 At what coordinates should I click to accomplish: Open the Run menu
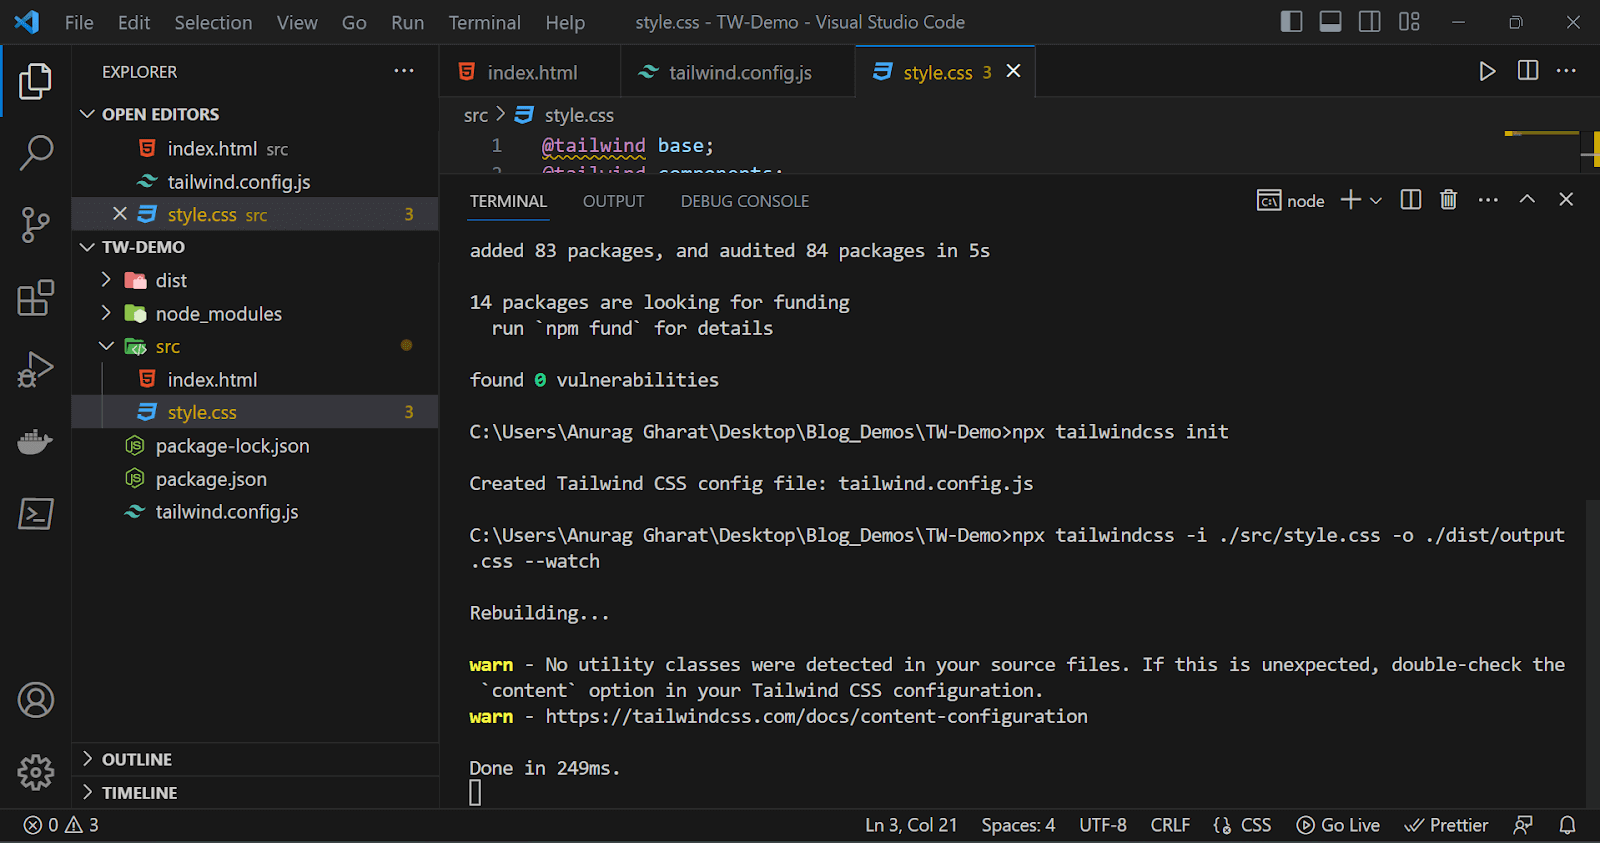(x=407, y=22)
